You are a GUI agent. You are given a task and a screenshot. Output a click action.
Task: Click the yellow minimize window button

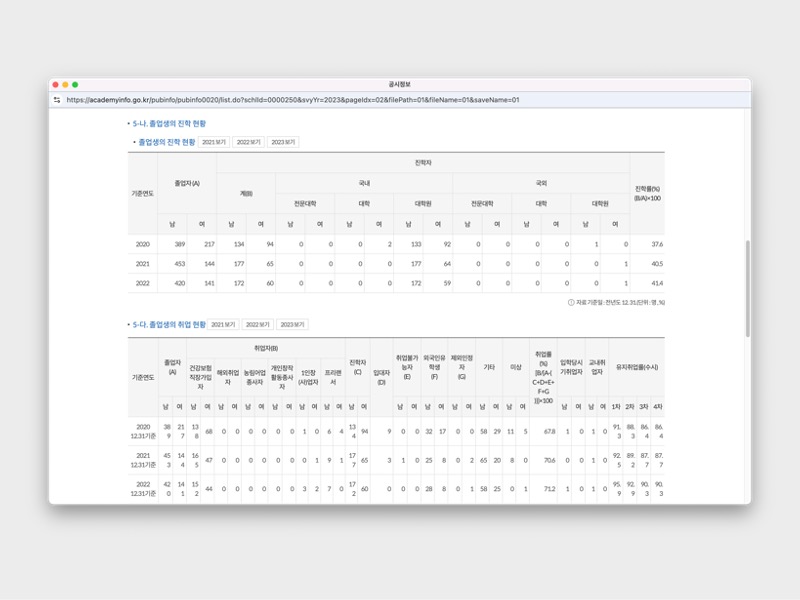click(65, 85)
